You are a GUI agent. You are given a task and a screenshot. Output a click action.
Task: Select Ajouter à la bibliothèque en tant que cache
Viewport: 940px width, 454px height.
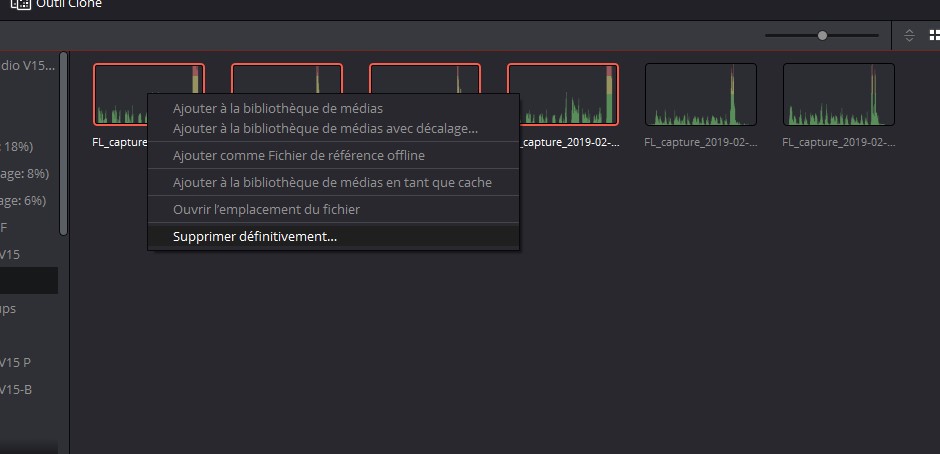pyautogui.click(x=332, y=182)
